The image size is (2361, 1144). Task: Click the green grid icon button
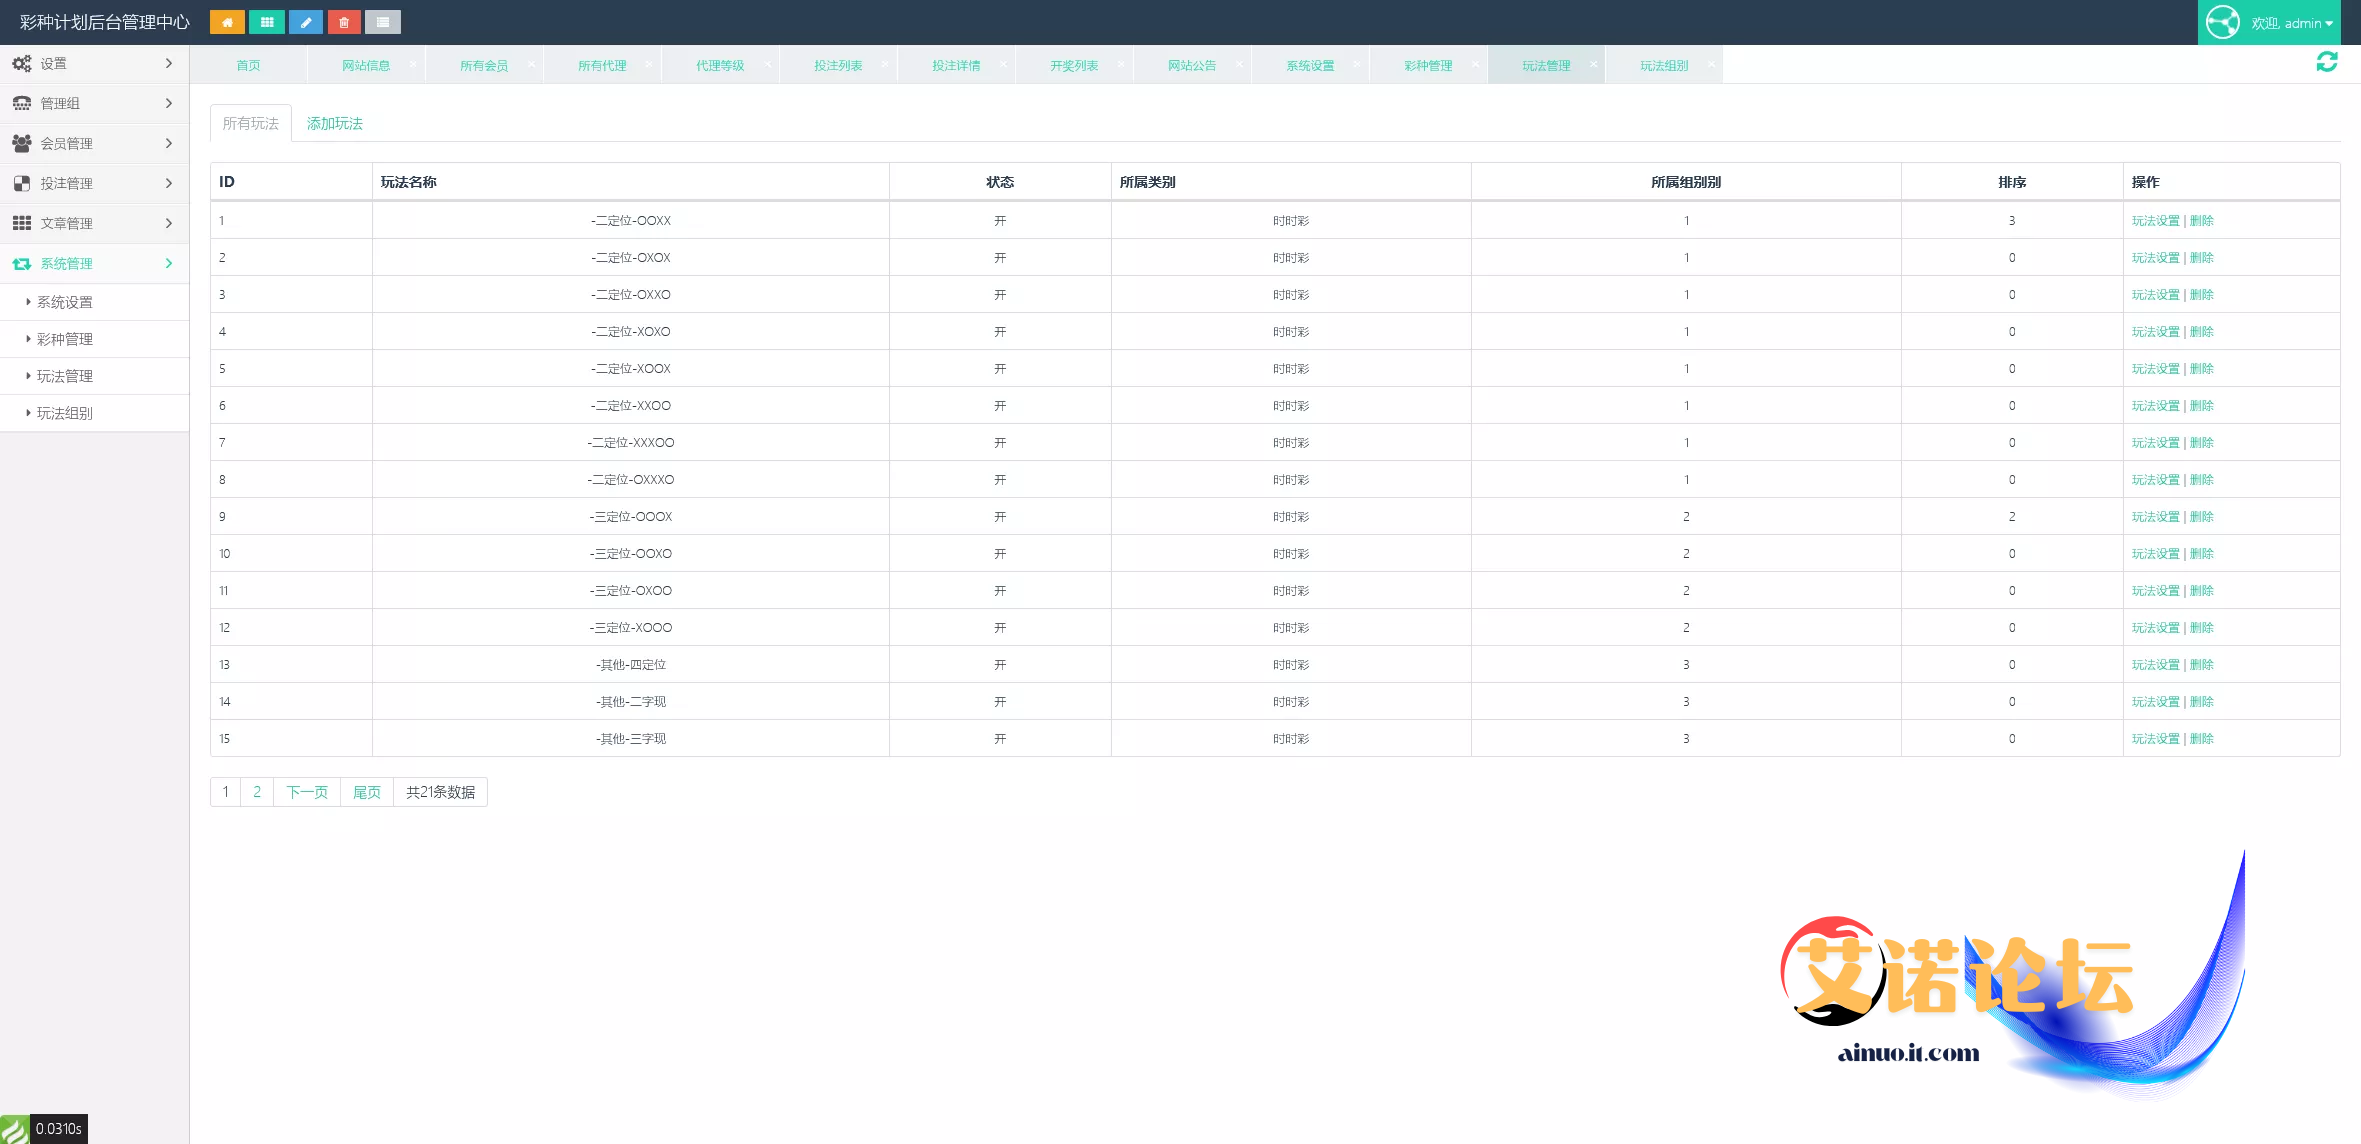click(266, 22)
